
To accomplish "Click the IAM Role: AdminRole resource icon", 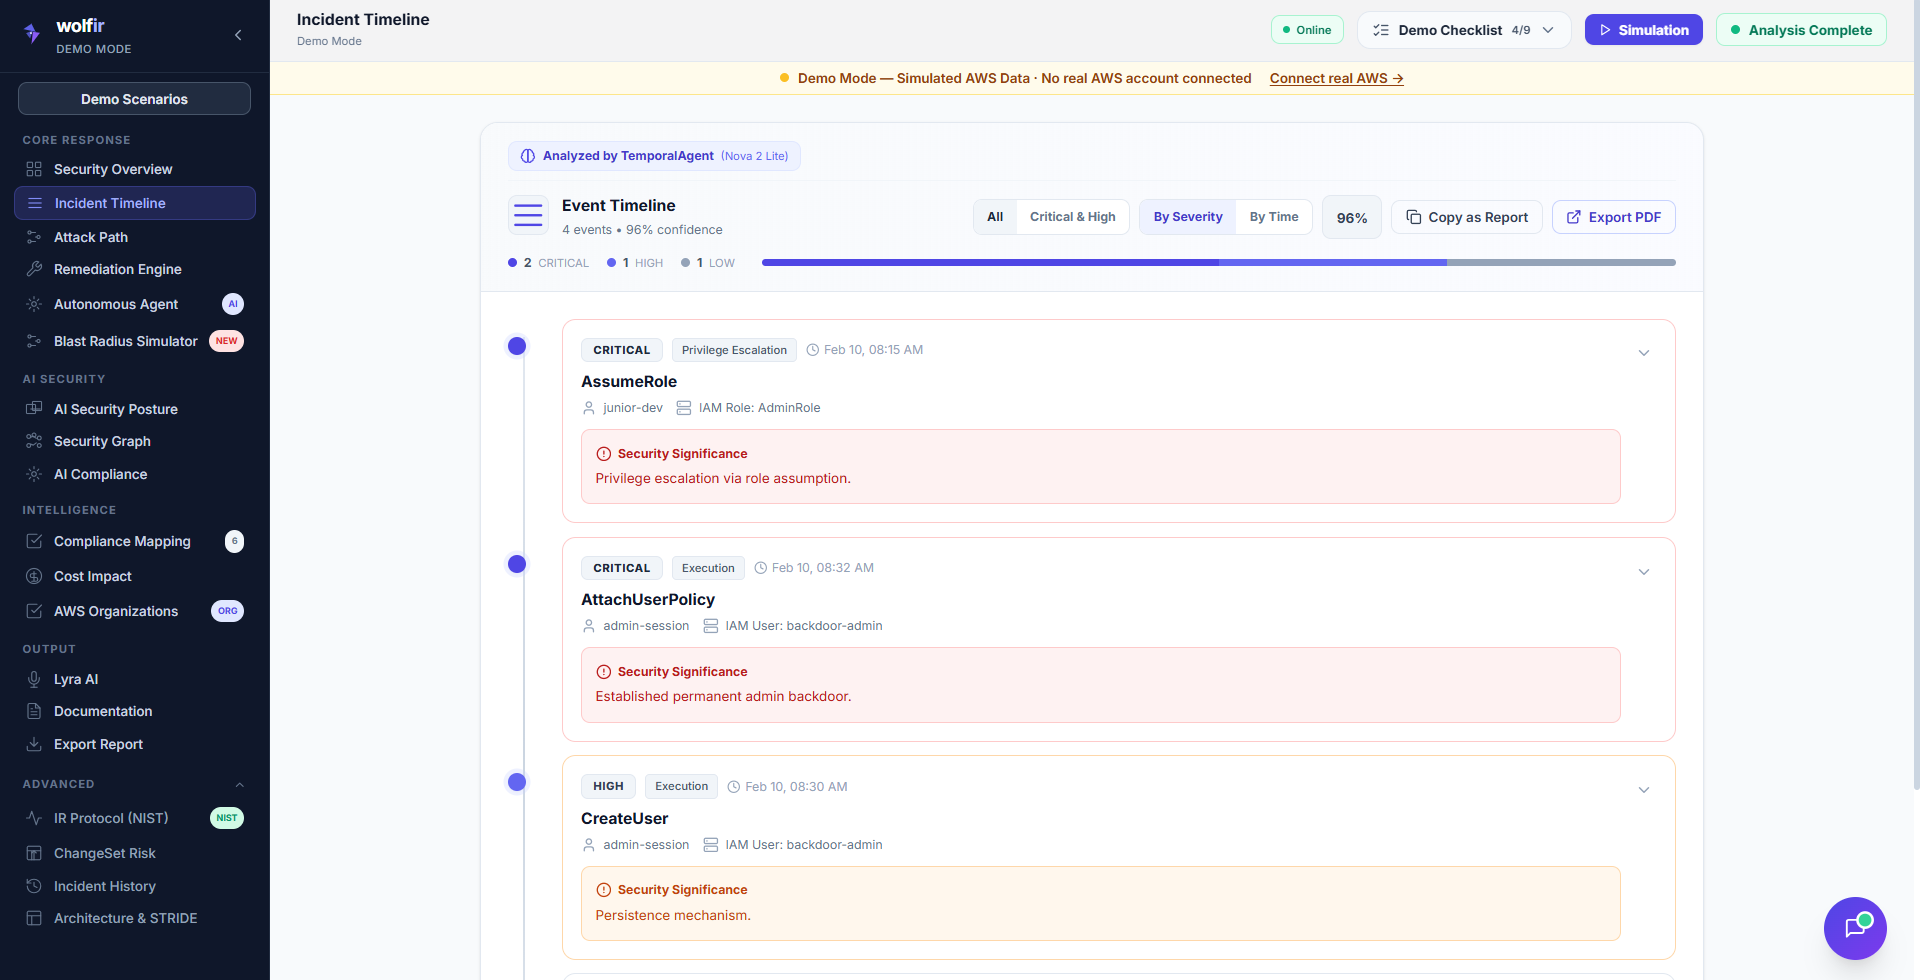I will click(684, 408).
